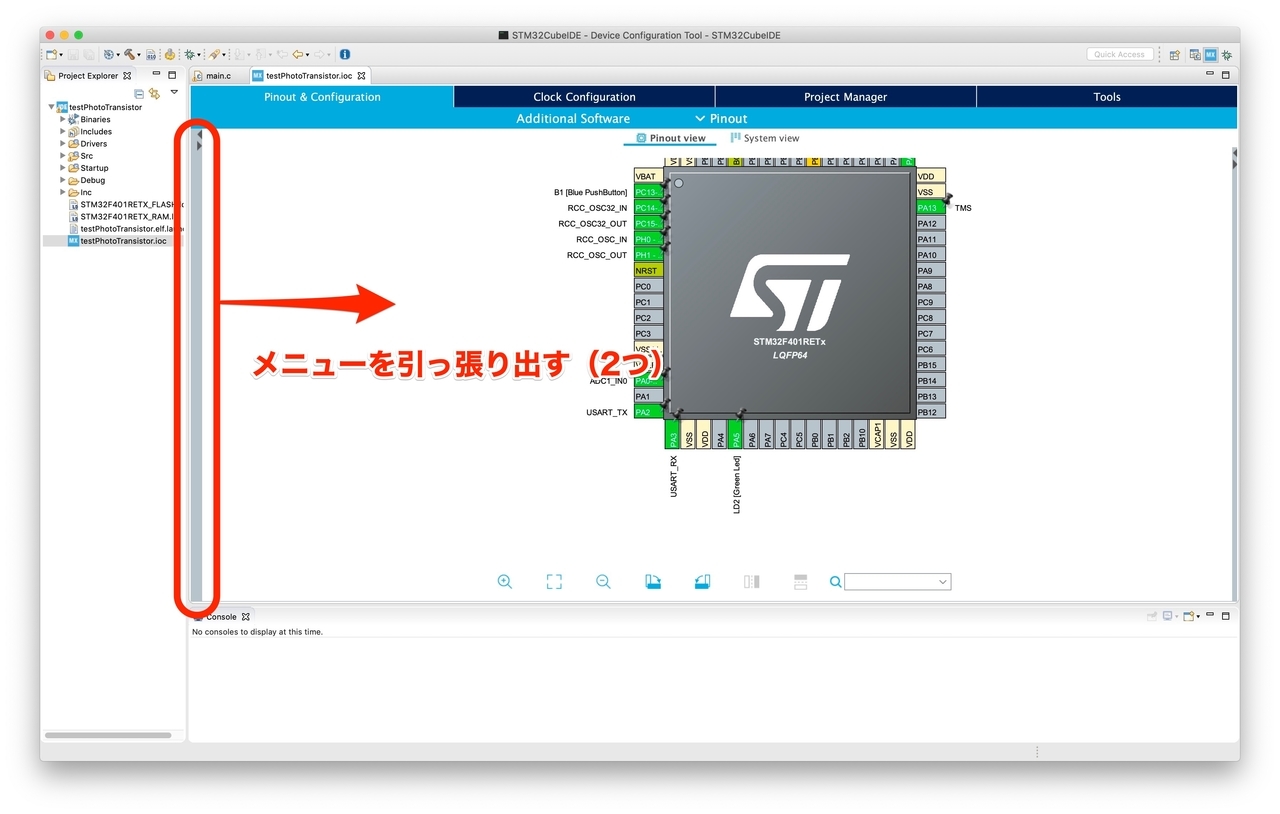The image size is (1280, 814).
Task: Open the pinout search combo box dropdown
Action: pyautogui.click(x=942, y=582)
